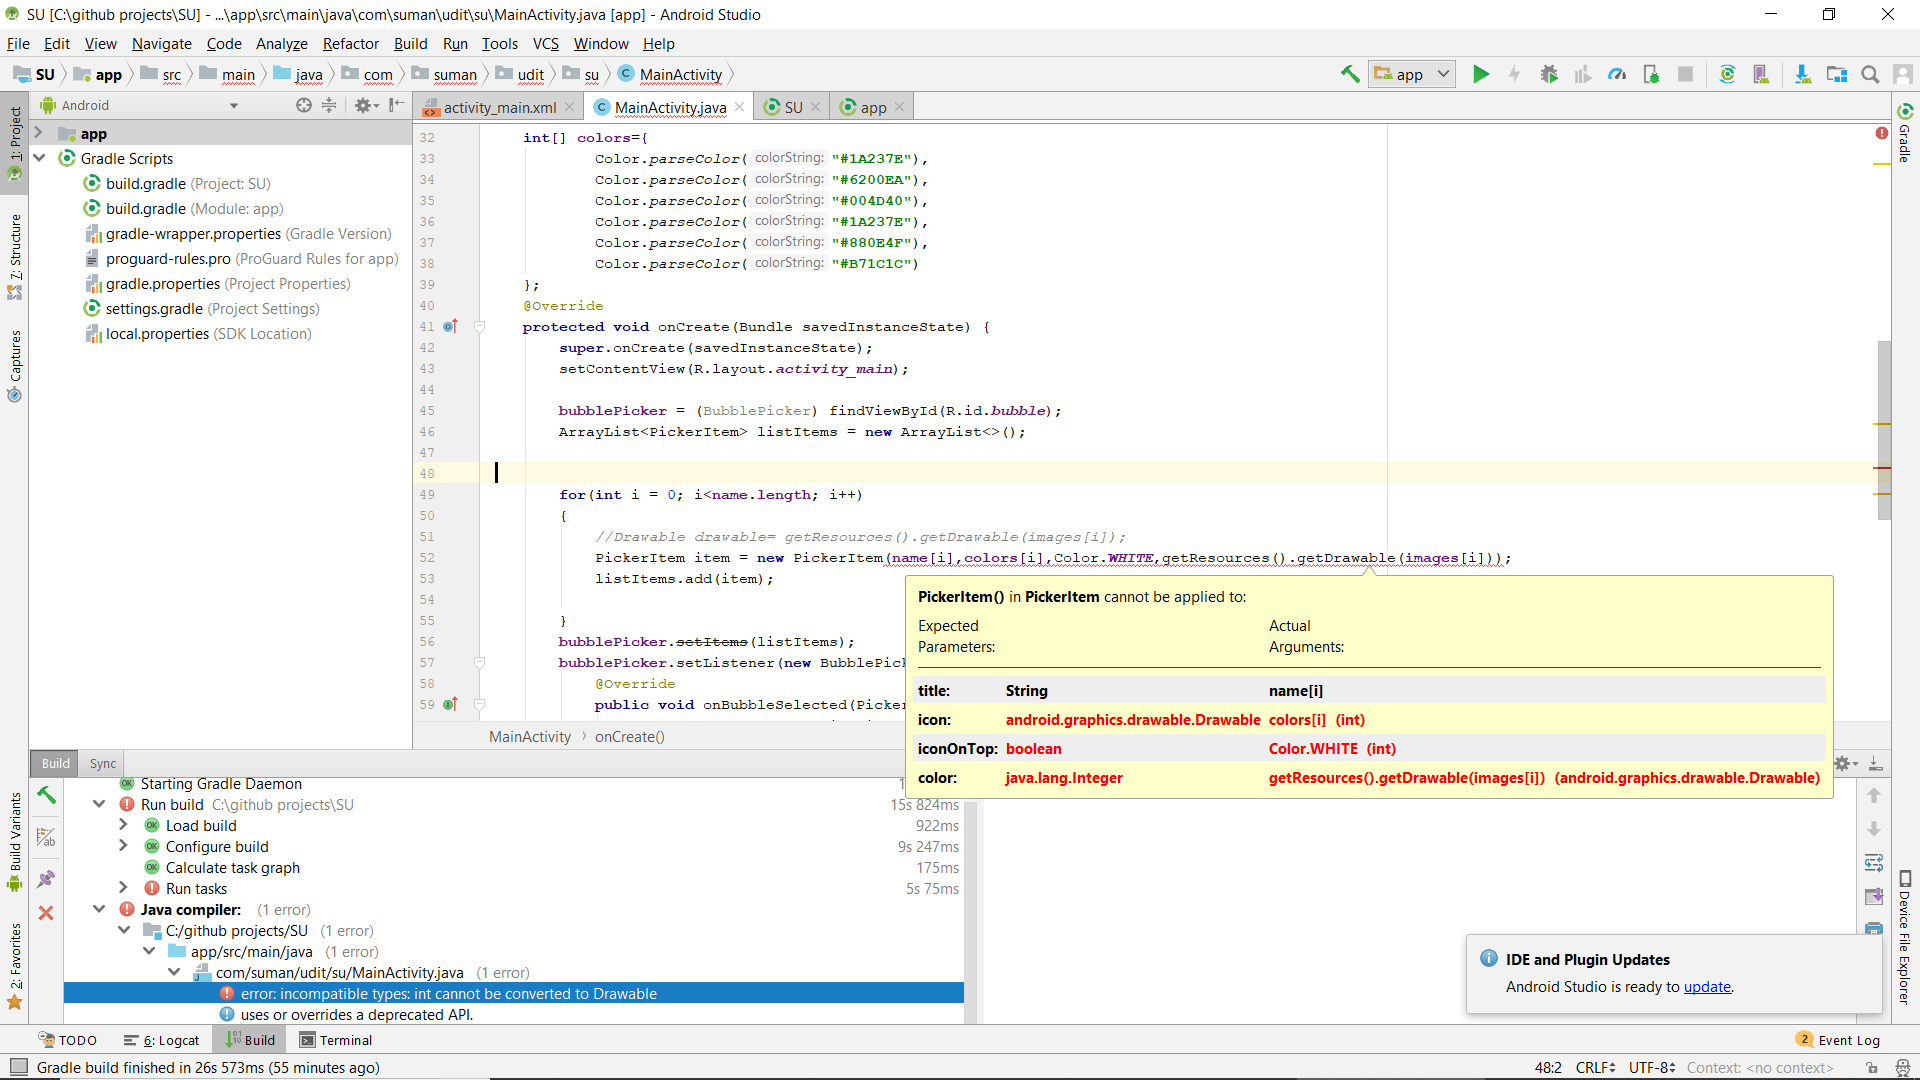Pin the Build output panel

click(45, 879)
